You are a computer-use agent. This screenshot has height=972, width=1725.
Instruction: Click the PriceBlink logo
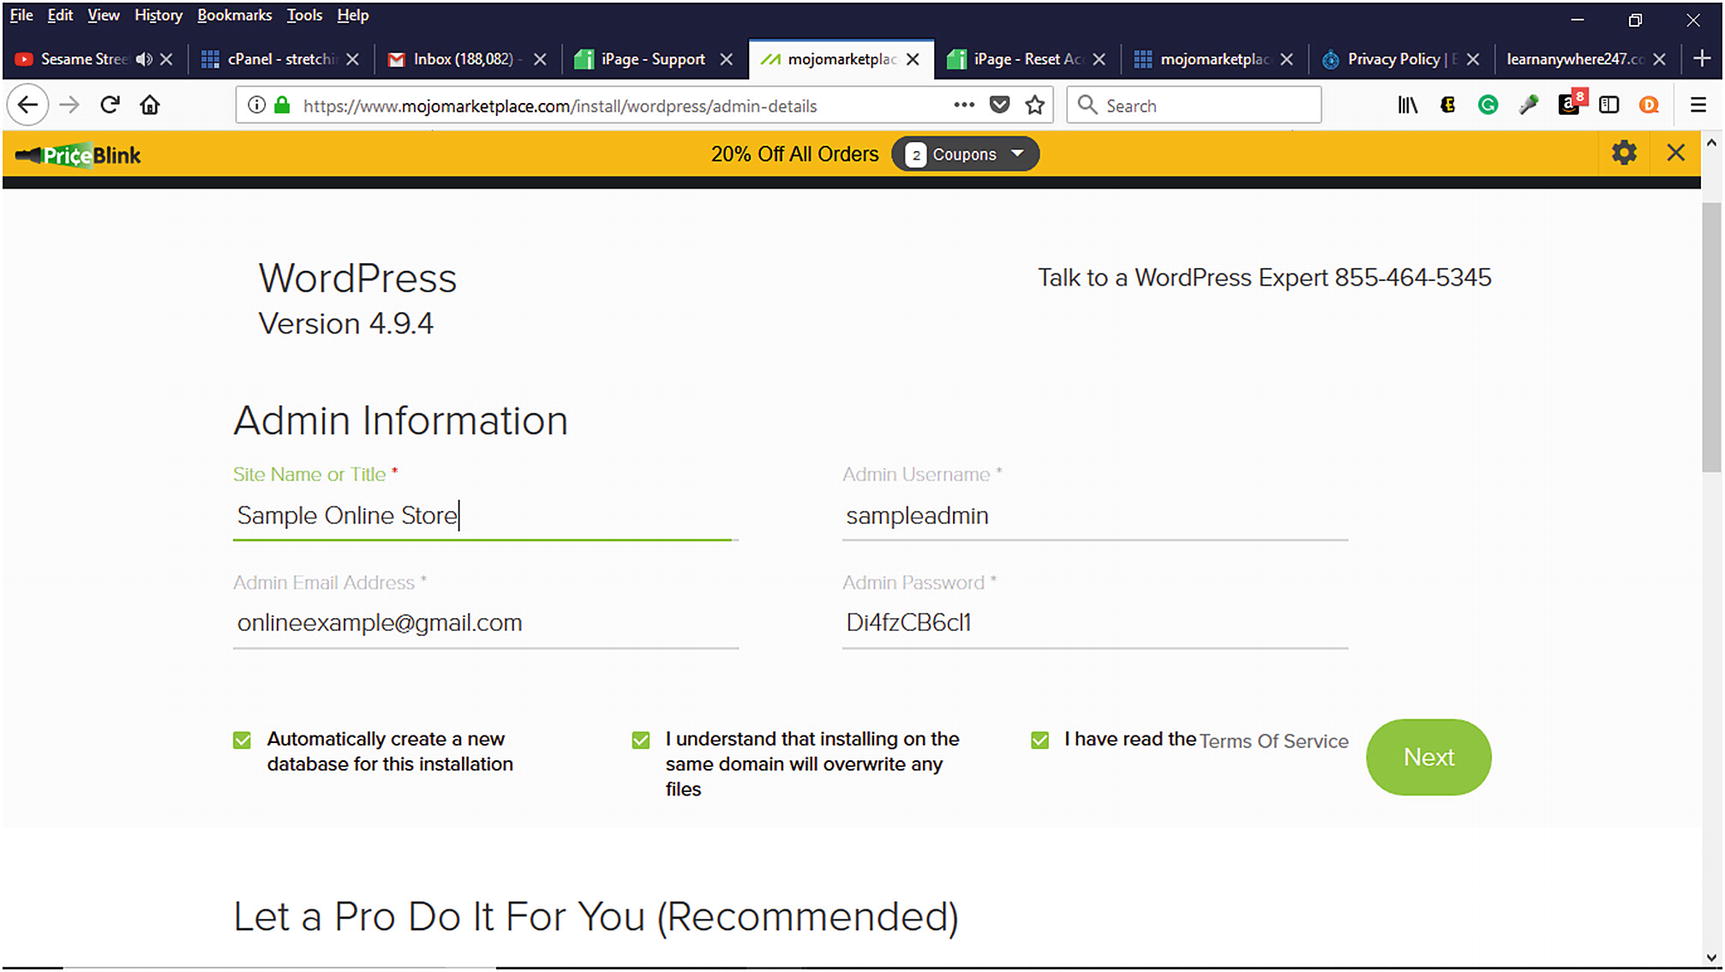point(79,155)
